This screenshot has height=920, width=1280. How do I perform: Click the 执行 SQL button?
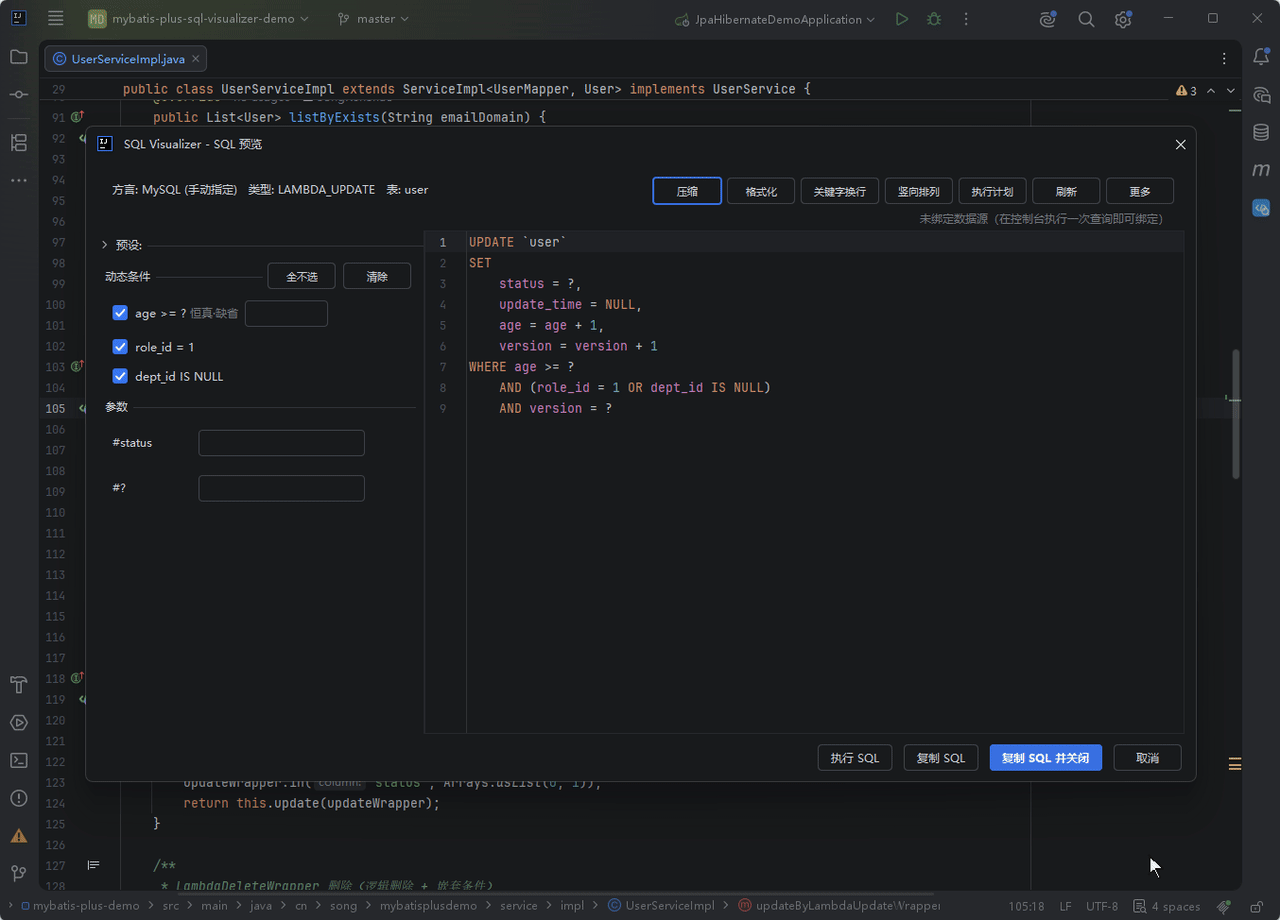click(x=855, y=758)
